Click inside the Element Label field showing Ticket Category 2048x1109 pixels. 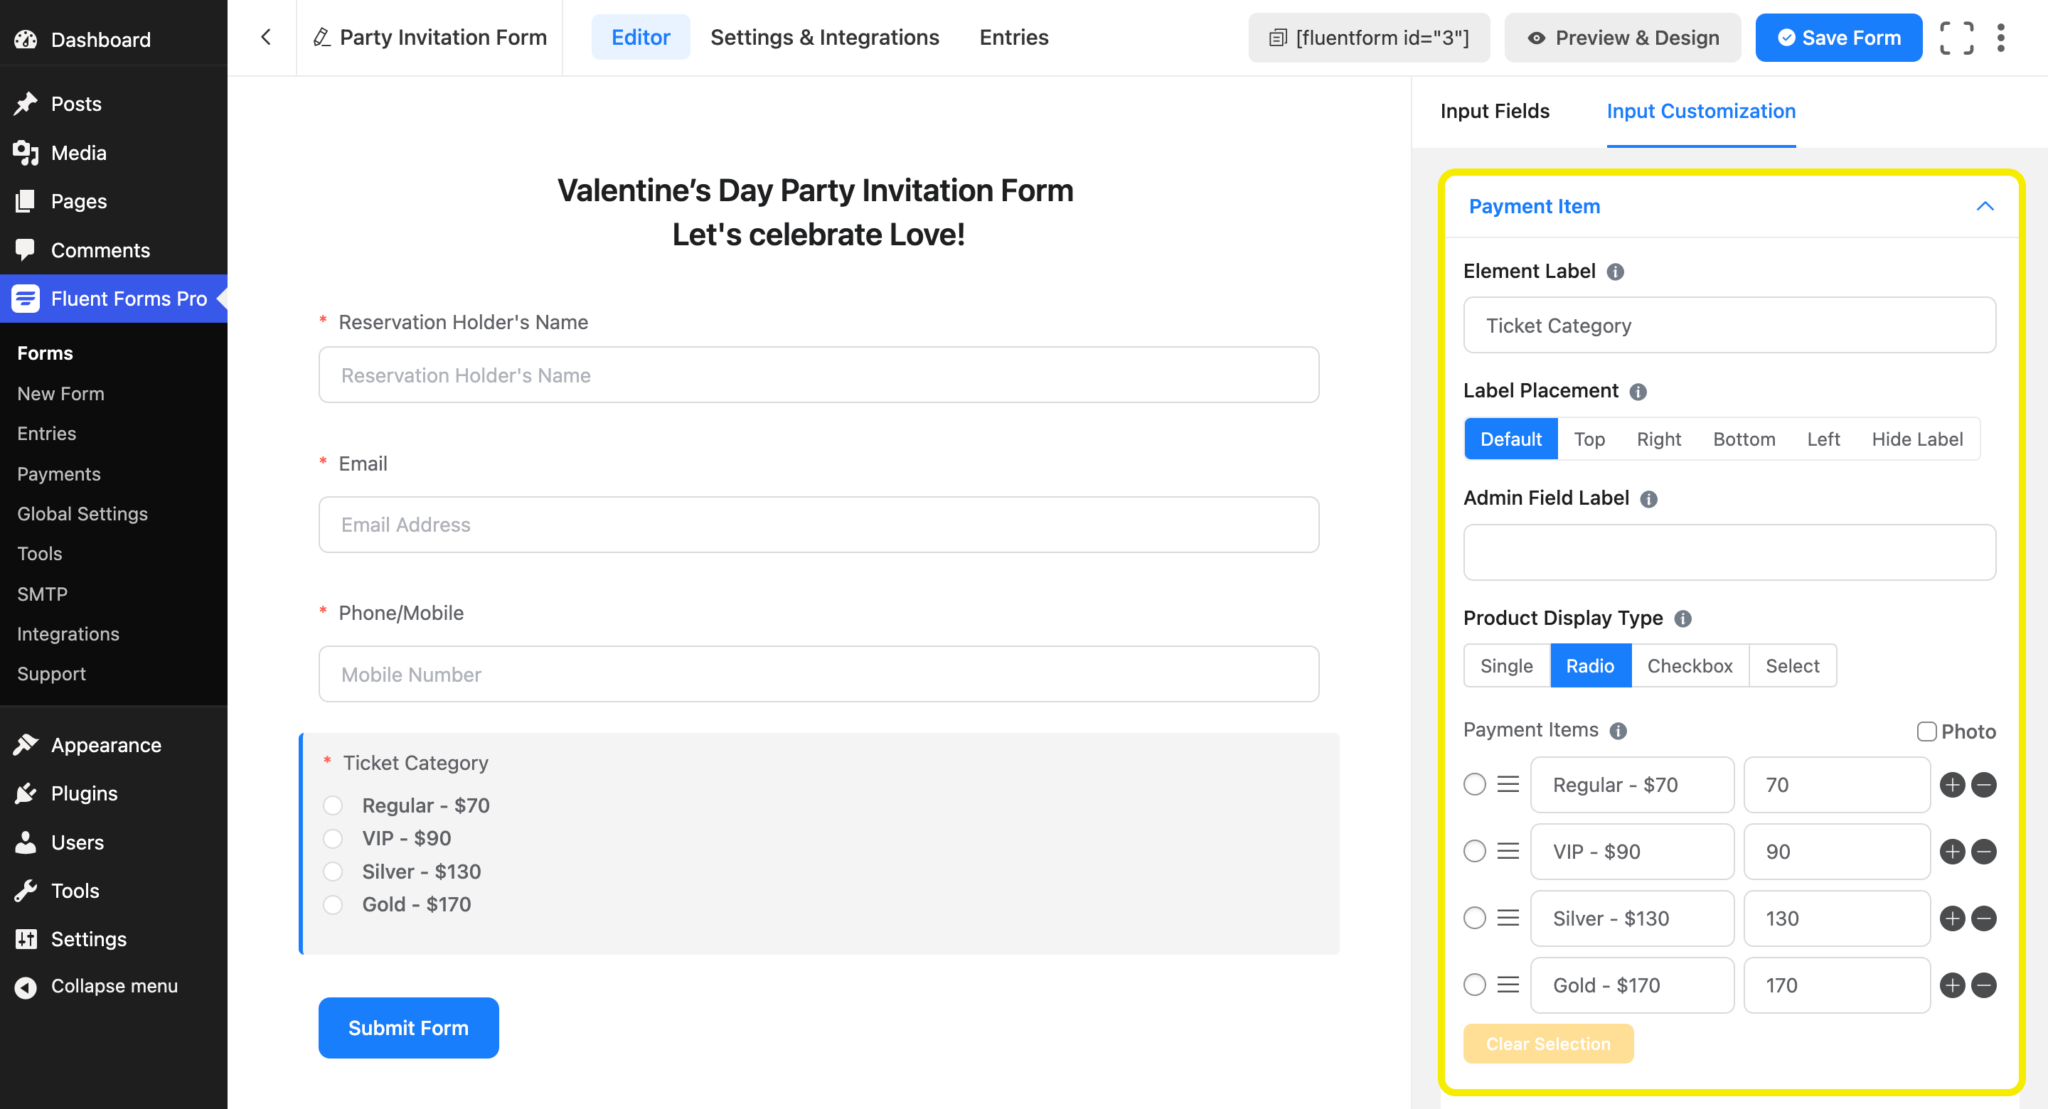(x=1729, y=325)
